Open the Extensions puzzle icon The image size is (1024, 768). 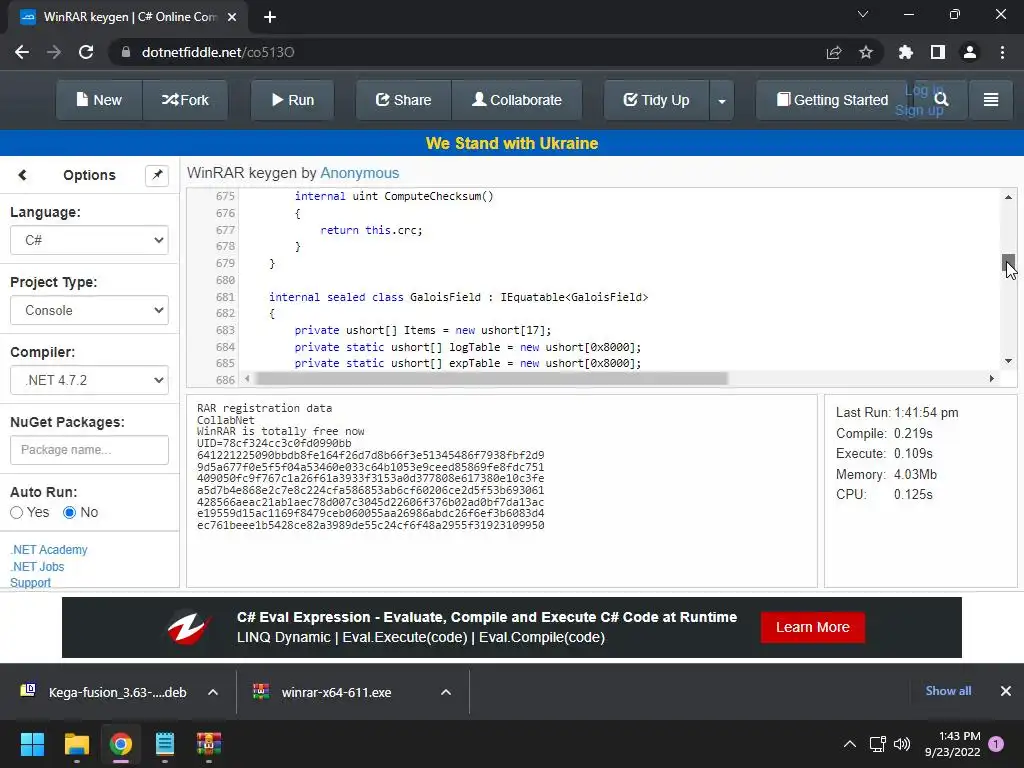[x=906, y=52]
